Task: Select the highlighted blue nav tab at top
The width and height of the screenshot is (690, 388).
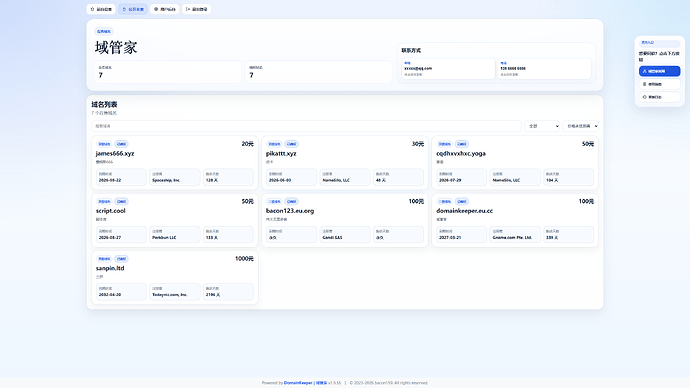Action: [133, 9]
